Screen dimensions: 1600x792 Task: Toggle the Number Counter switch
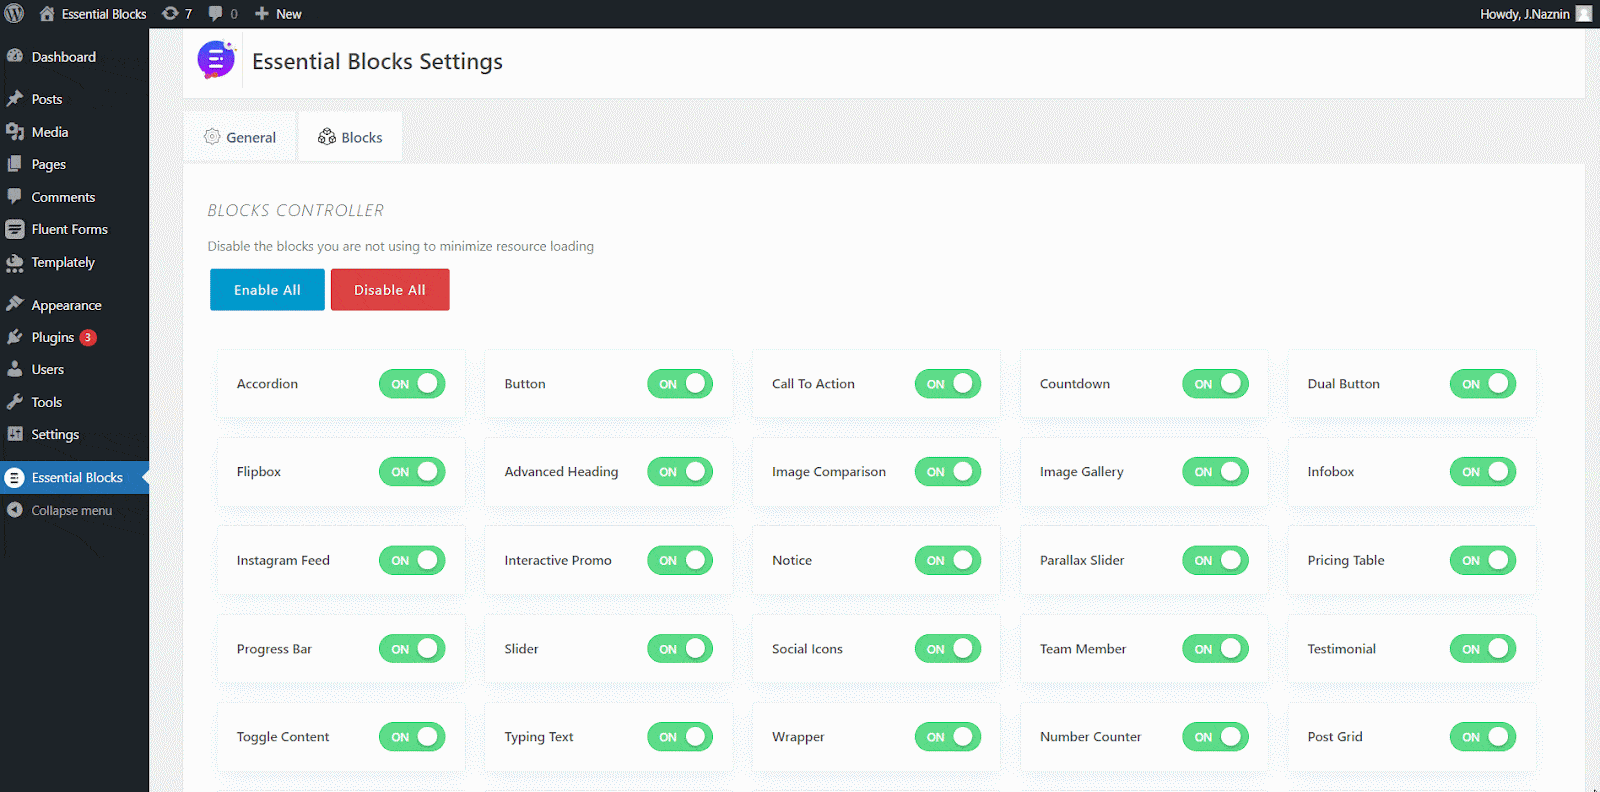pyautogui.click(x=1215, y=737)
